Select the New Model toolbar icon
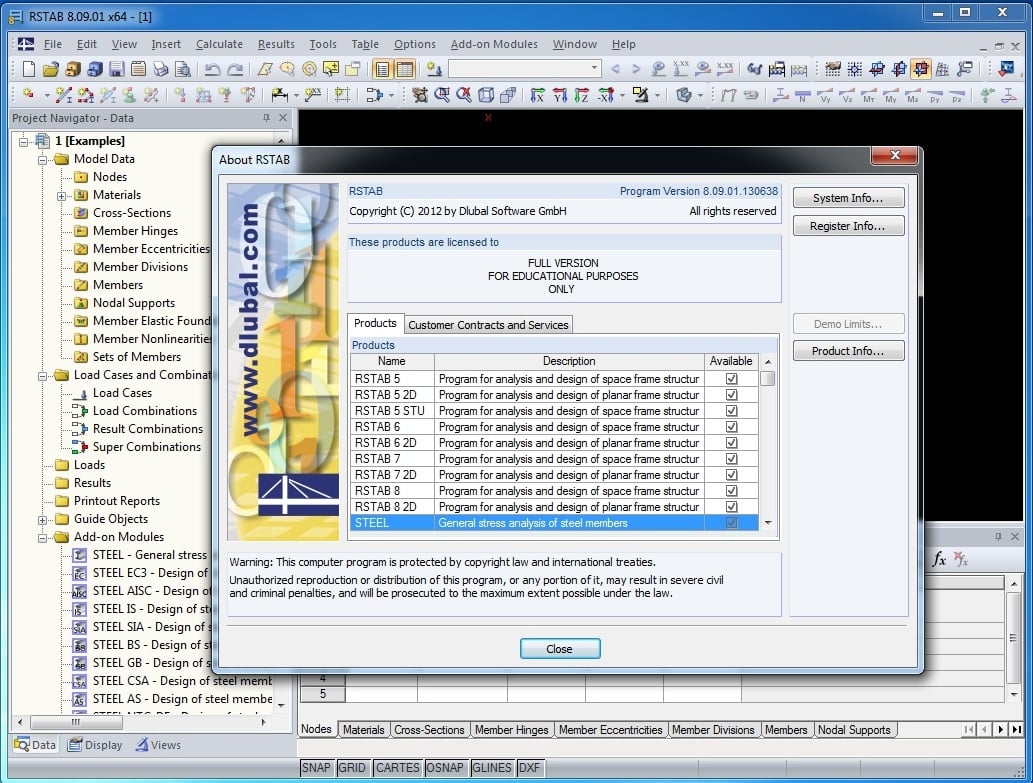Viewport: 1033px width, 783px height. [x=27, y=69]
